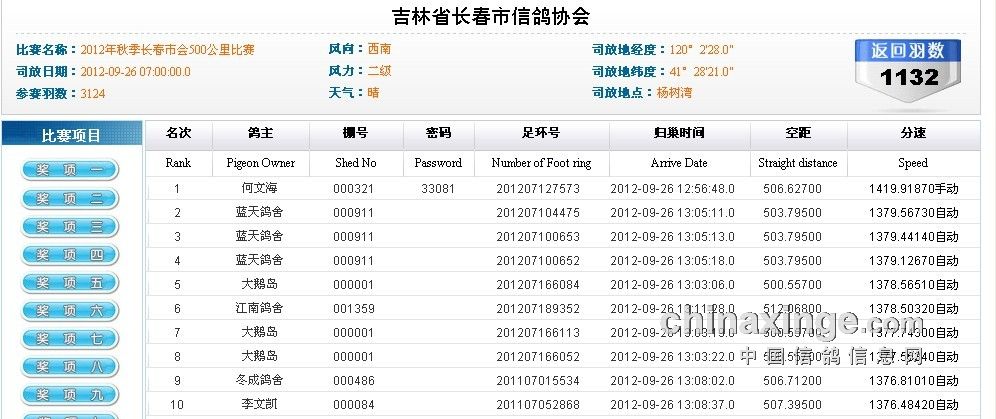
Task: Click the 鸽主 Pigeon Owner column header
Action: click(259, 134)
